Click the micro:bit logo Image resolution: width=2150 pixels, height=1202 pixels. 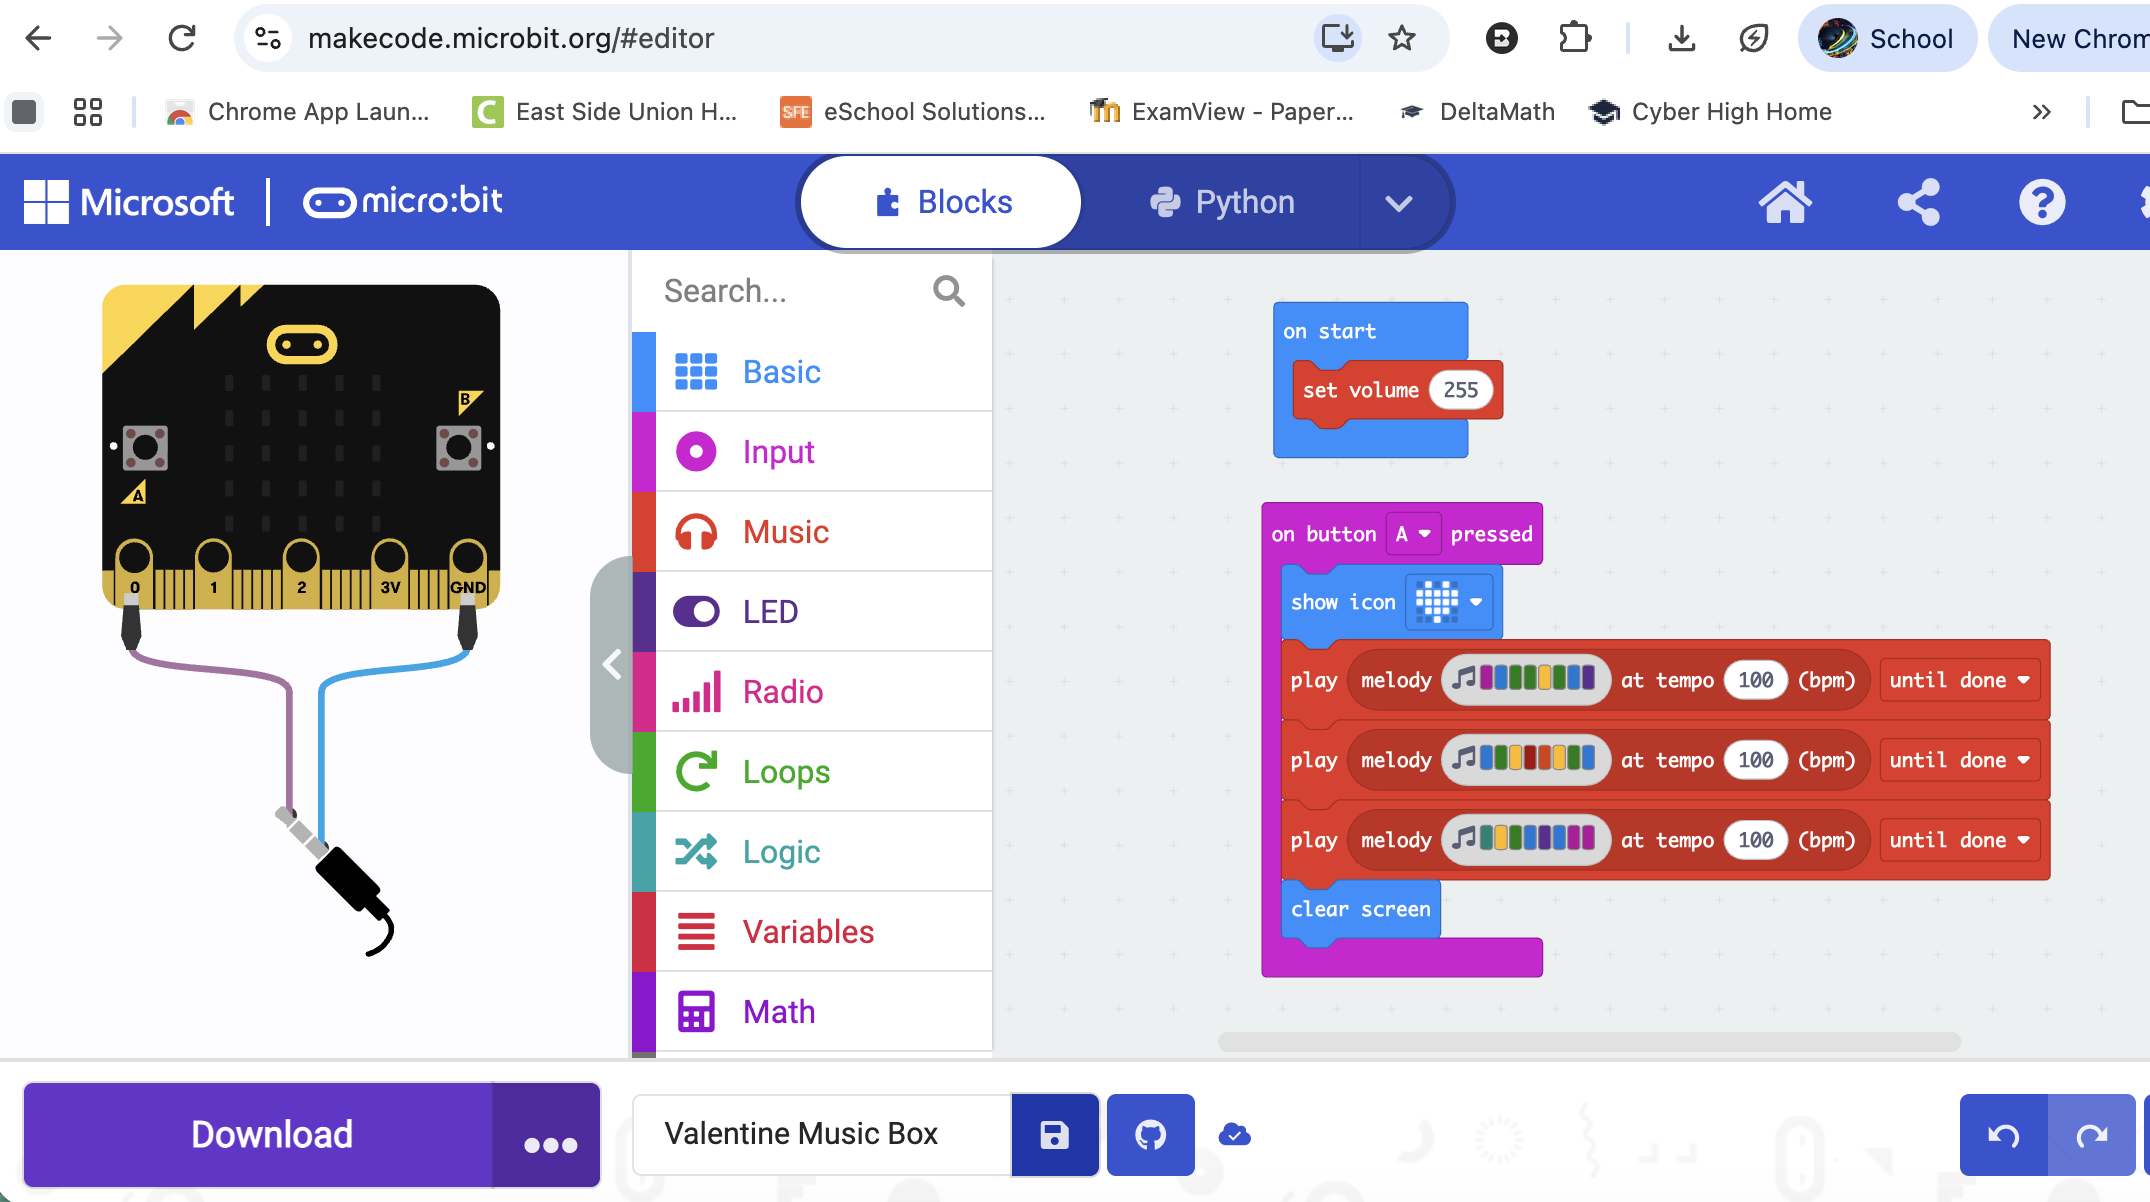403,202
